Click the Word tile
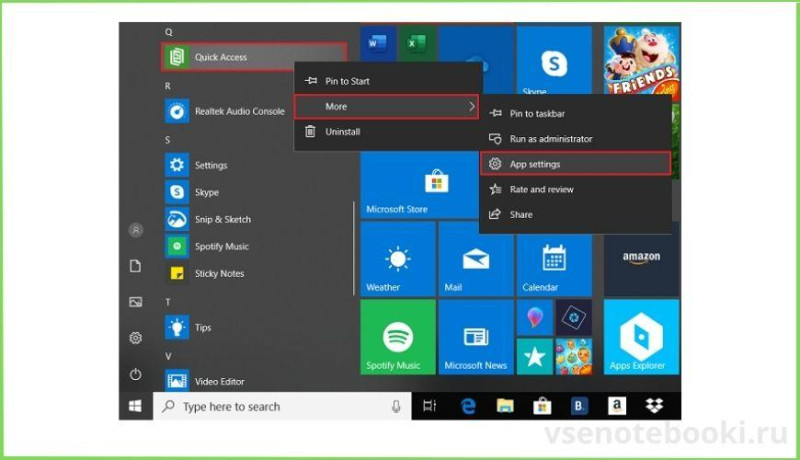Viewport: 800px width, 460px height. 378,44
